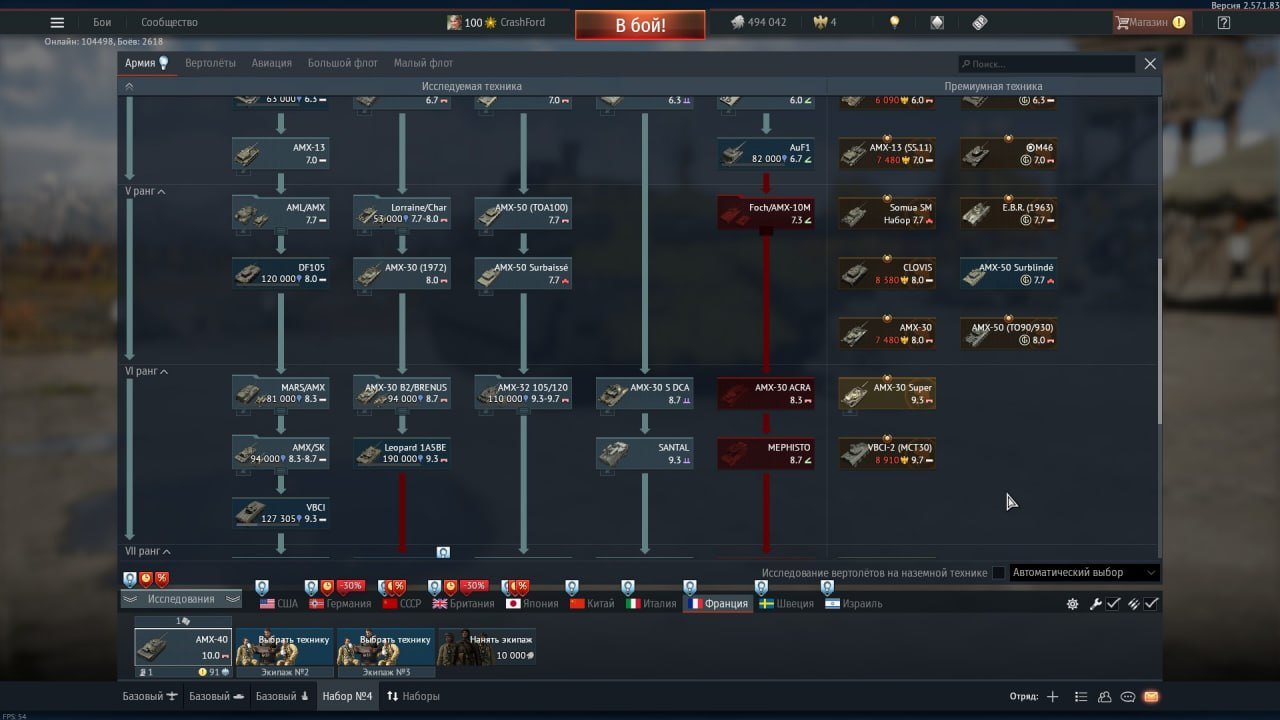Select the Германия nation
This screenshot has height=720, width=1280.
pyautogui.click(x=340, y=604)
